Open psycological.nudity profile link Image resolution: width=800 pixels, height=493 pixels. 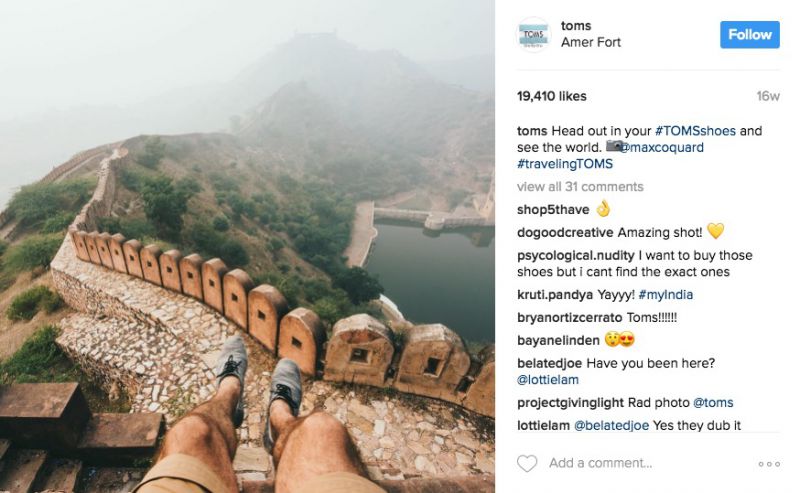point(576,256)
